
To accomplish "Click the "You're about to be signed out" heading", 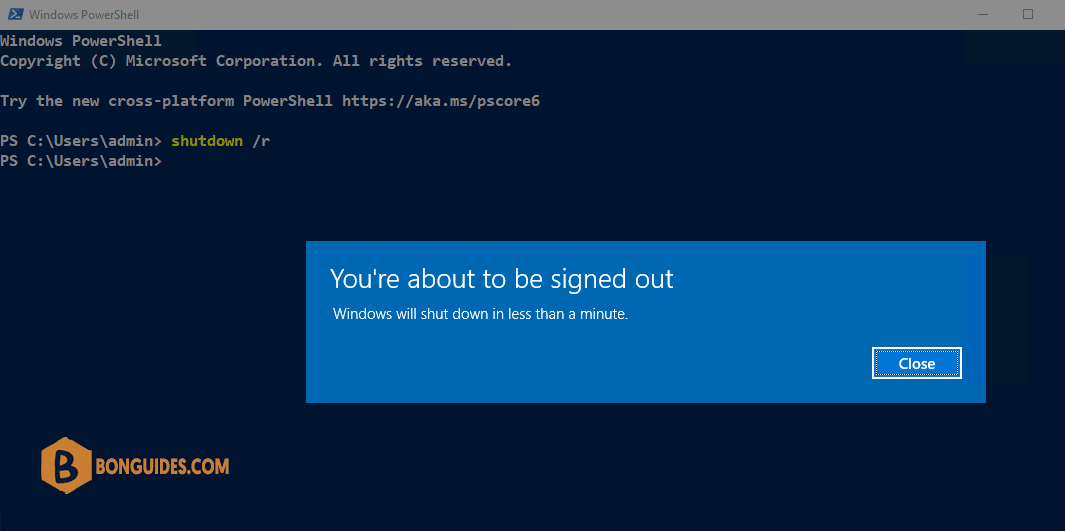I will [501, 279].
